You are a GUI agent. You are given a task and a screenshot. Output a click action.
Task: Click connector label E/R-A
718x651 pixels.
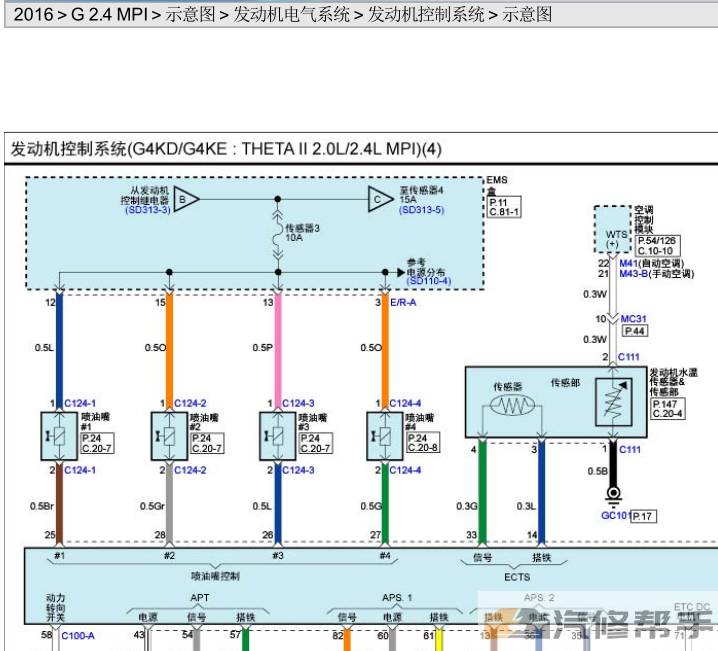403,303
